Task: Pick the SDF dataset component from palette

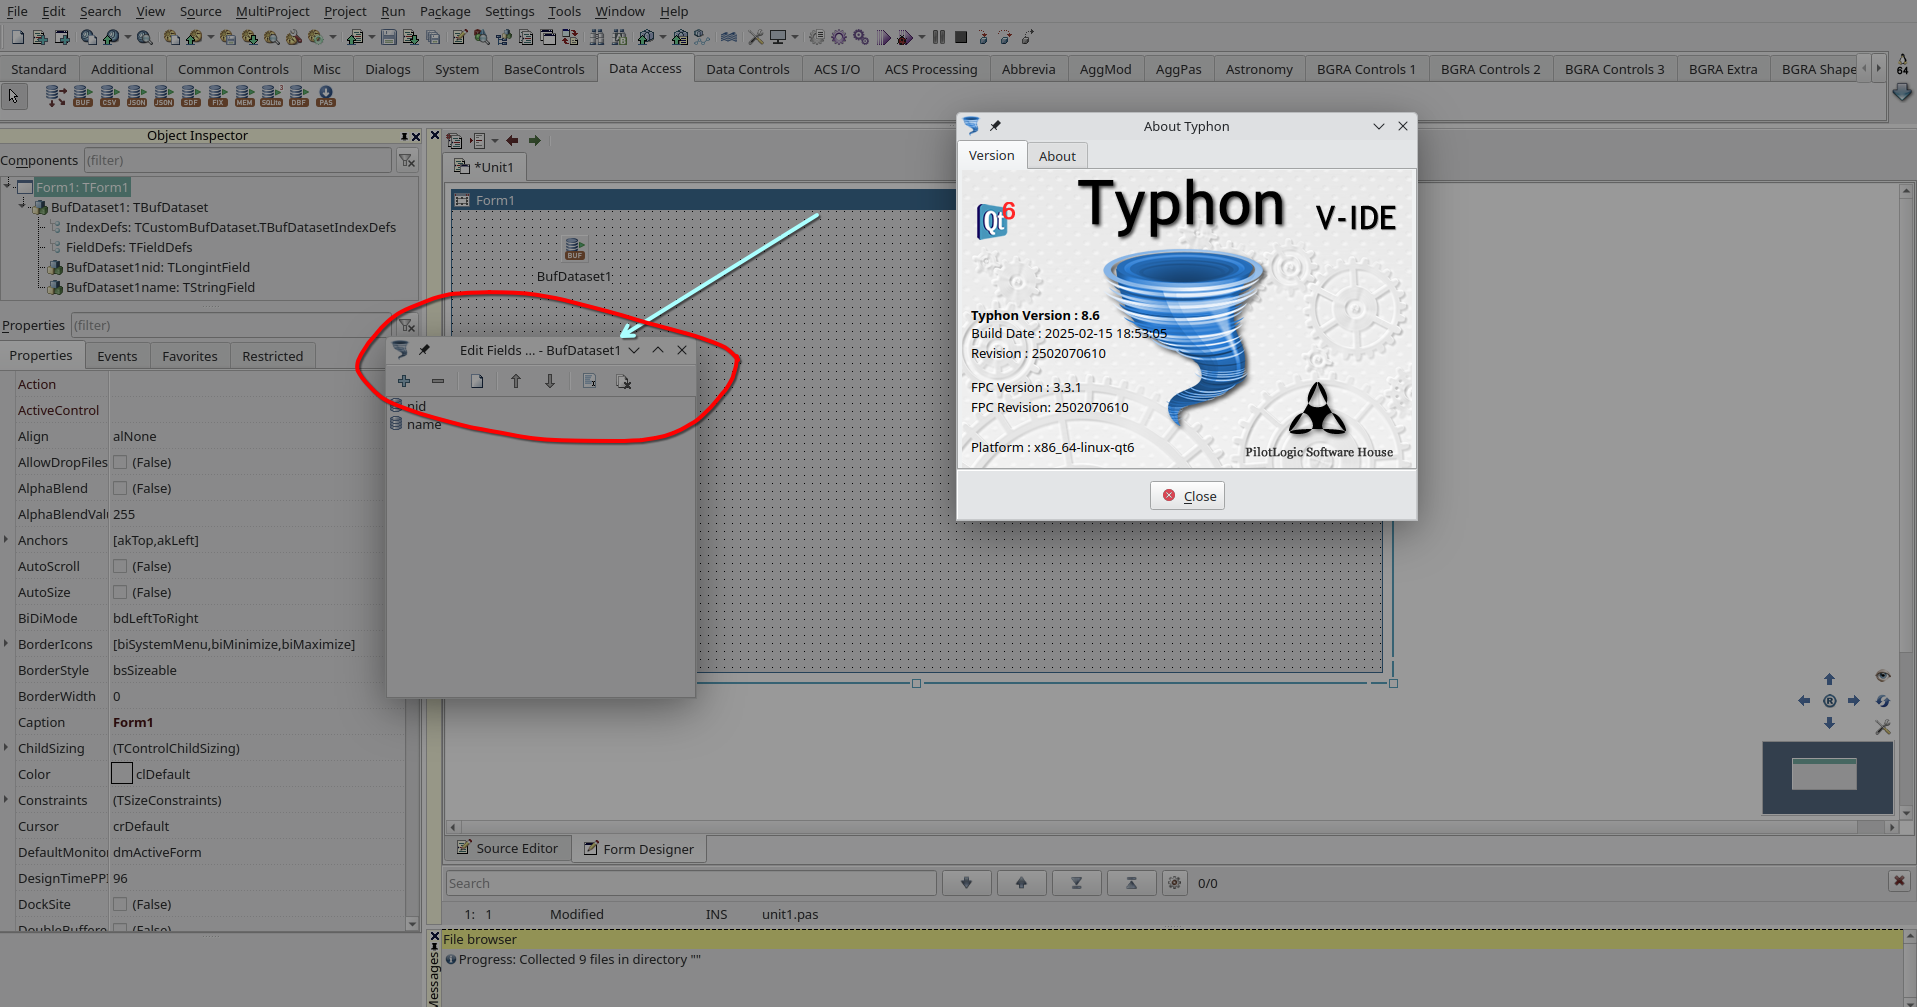Action: (x=191, y=96)
